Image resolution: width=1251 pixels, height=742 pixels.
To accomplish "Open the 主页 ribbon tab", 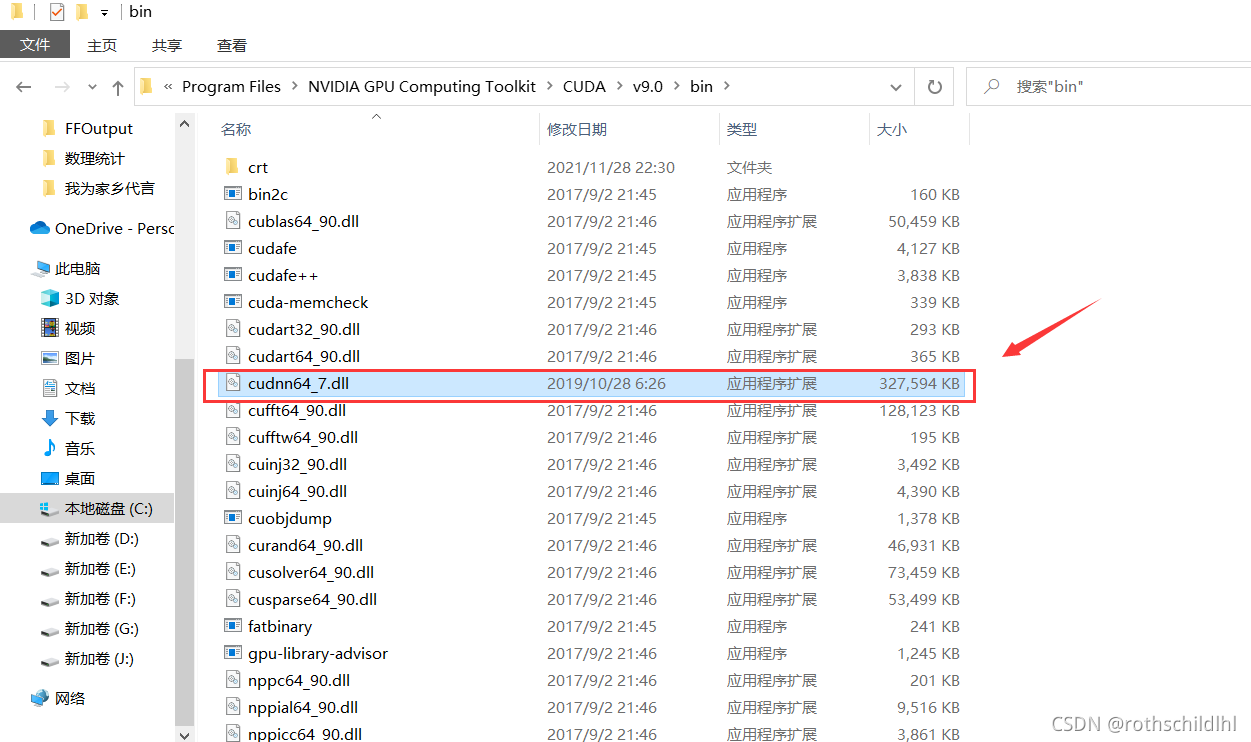I will (102, 45).
